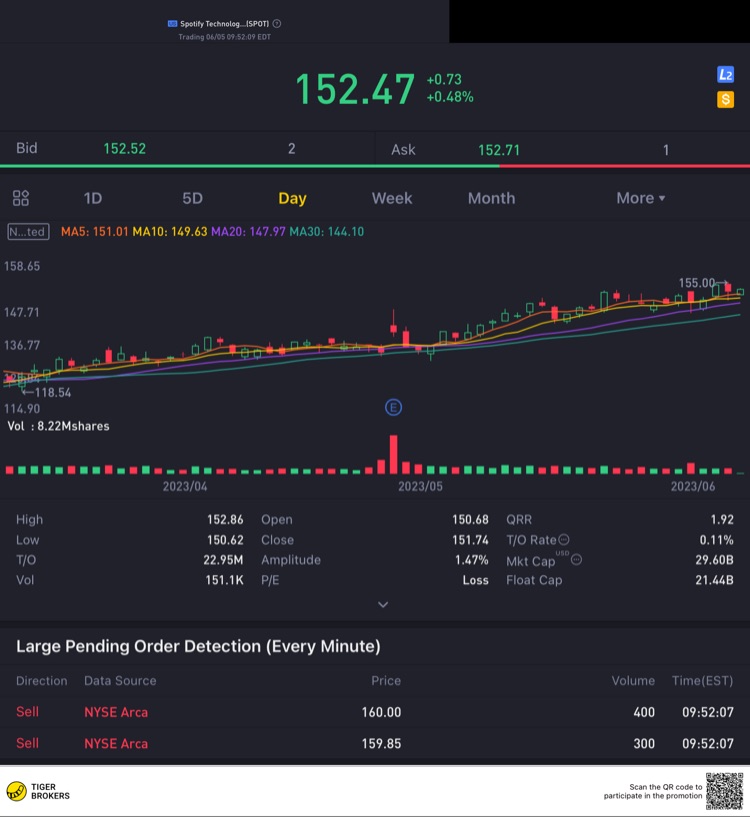Click the Trading 06/05 09:52:09 EDT status

coord(225,37)
